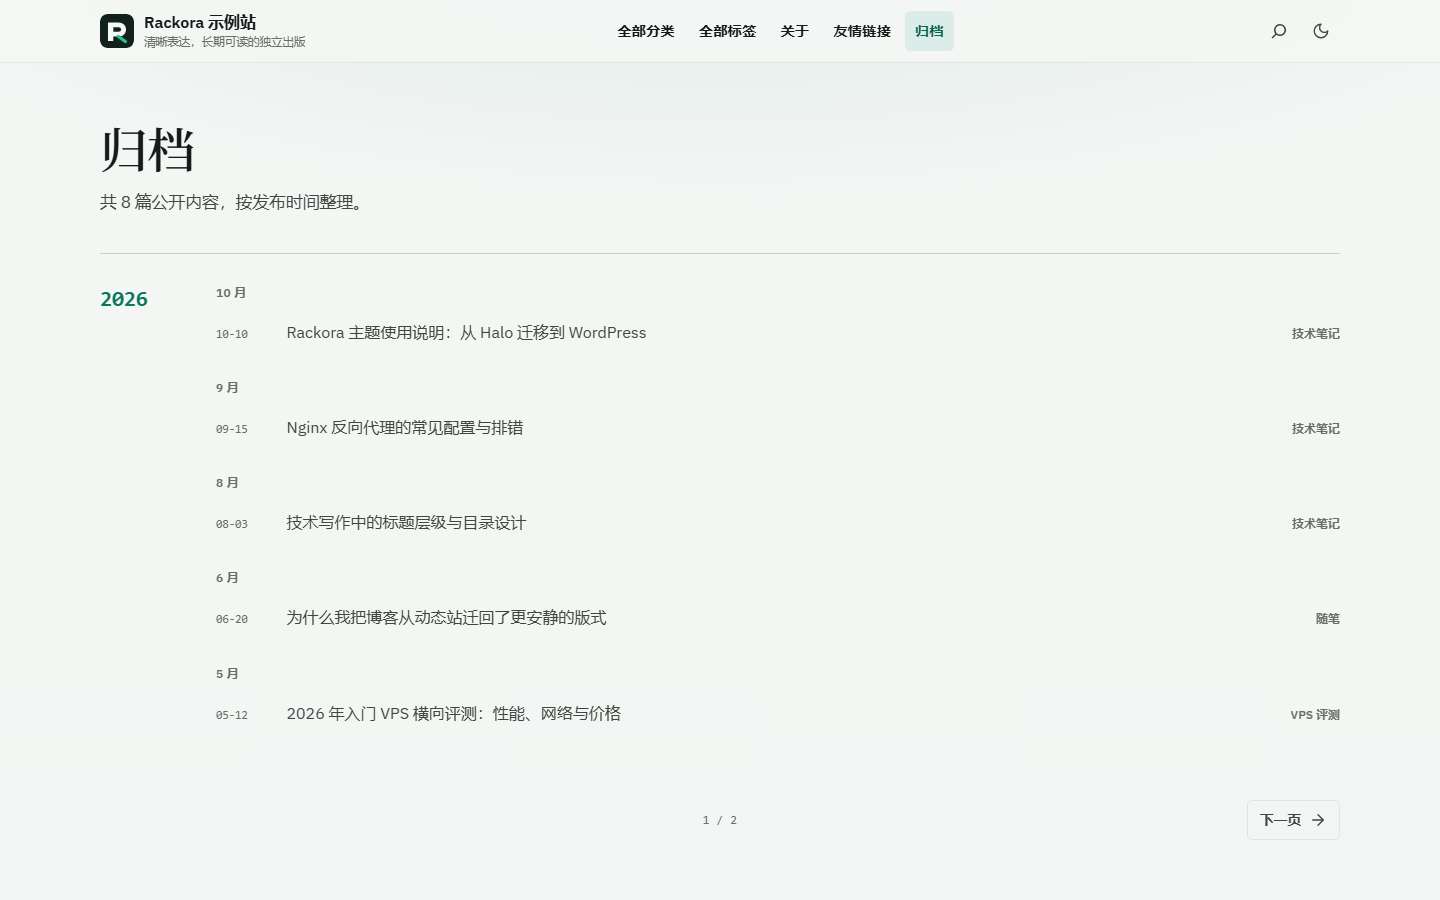The height and width of the screenshot is (900, 1440).
Task: Open post 为什么我把博客从动态站迁回了更安静的版式
Action: point(446,618)
